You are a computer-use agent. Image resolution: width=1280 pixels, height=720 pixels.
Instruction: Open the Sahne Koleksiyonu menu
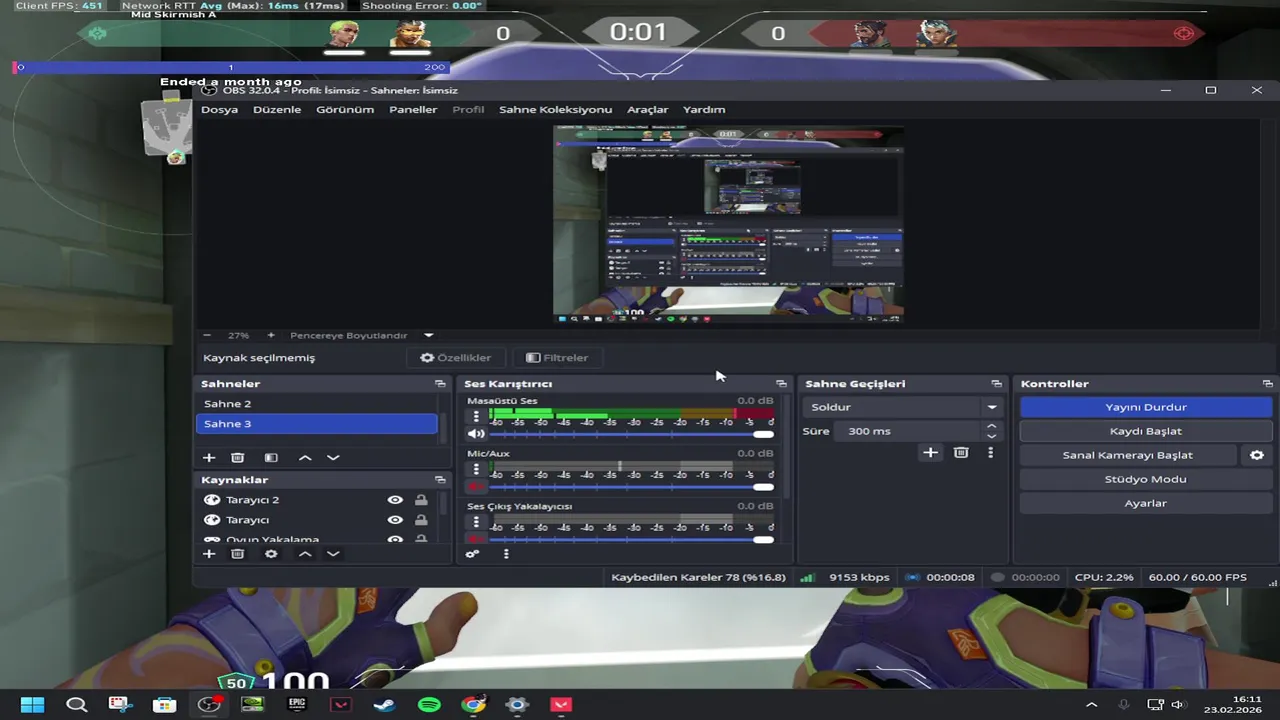[555, 109]
